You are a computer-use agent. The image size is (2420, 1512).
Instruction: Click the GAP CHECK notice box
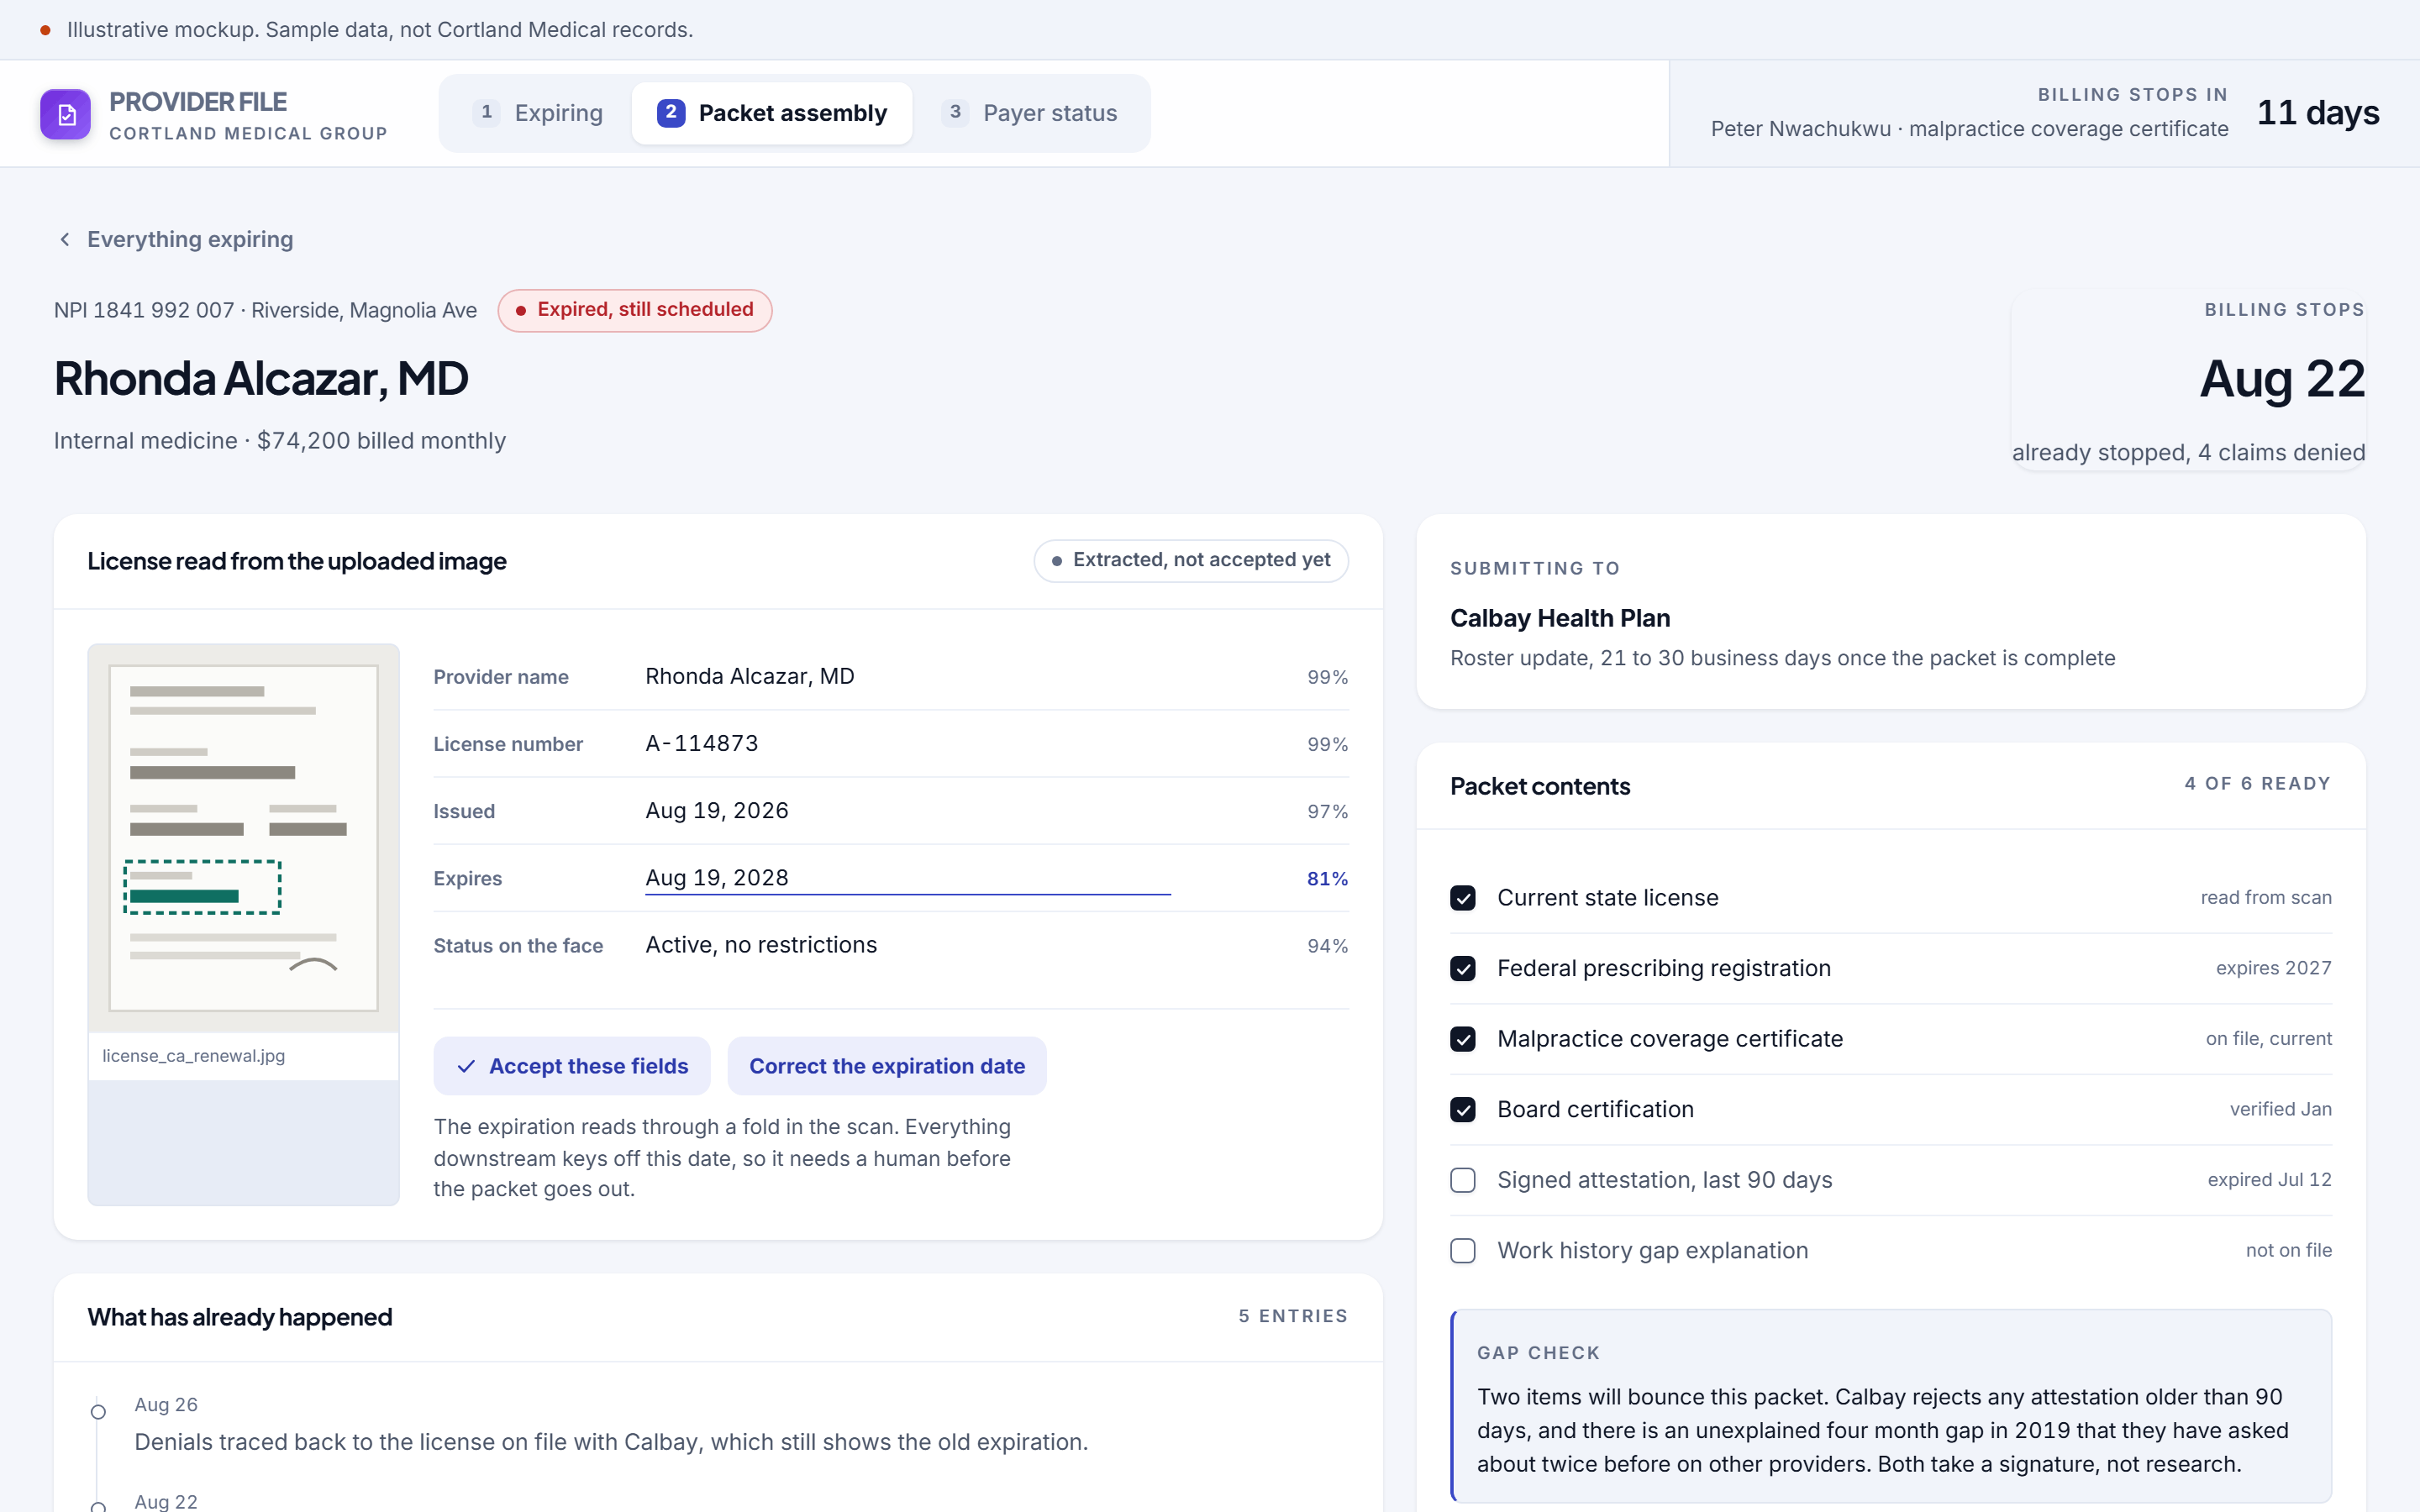(1891, 1406)
